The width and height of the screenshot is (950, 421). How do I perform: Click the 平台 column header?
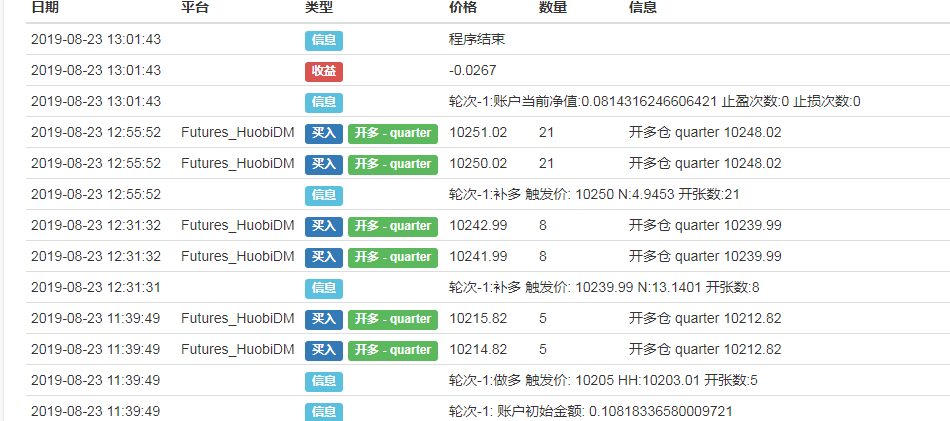[x=195, y=8]
